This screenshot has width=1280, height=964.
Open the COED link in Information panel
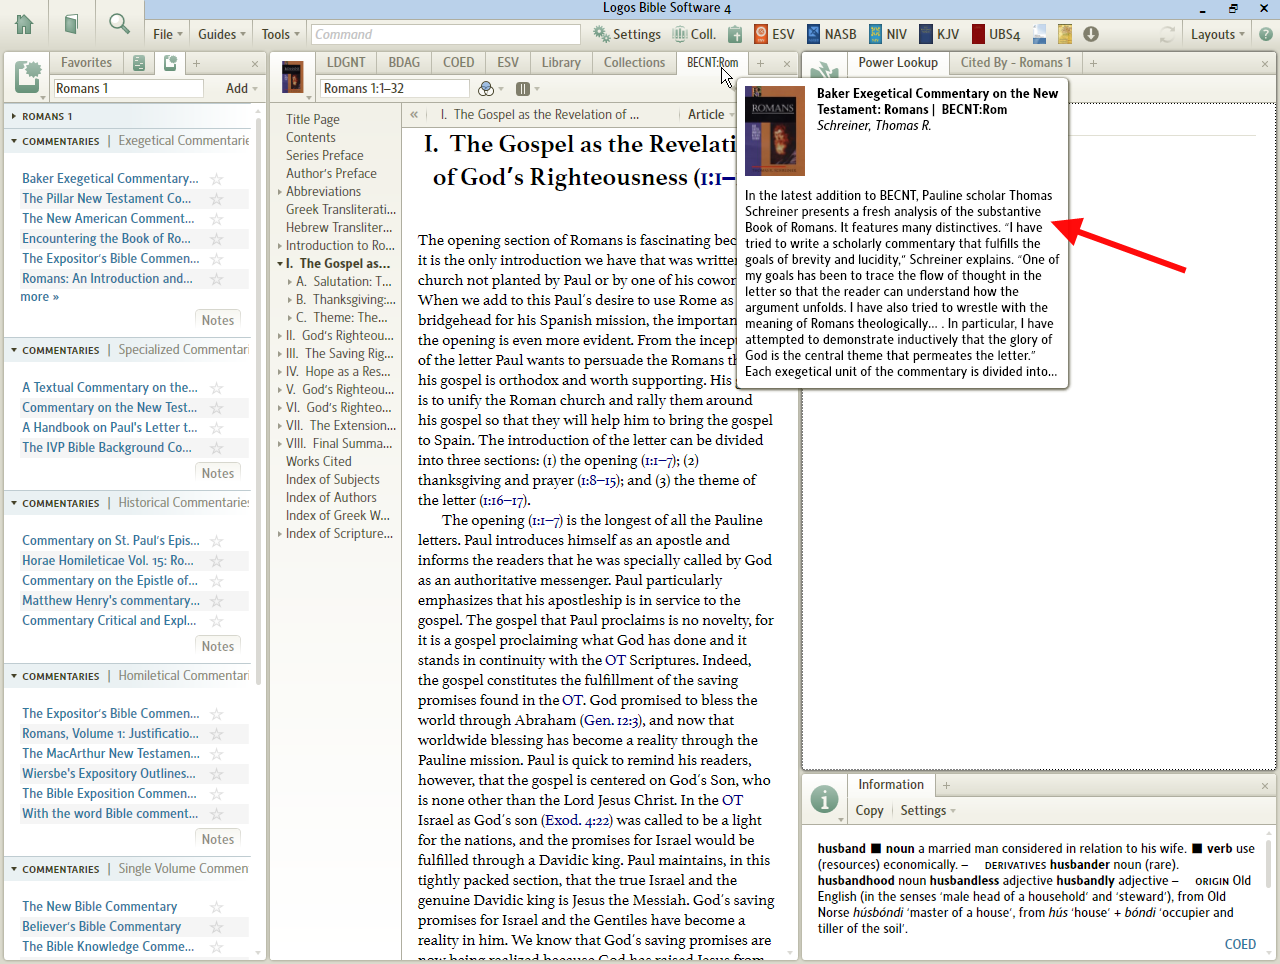1240,944
